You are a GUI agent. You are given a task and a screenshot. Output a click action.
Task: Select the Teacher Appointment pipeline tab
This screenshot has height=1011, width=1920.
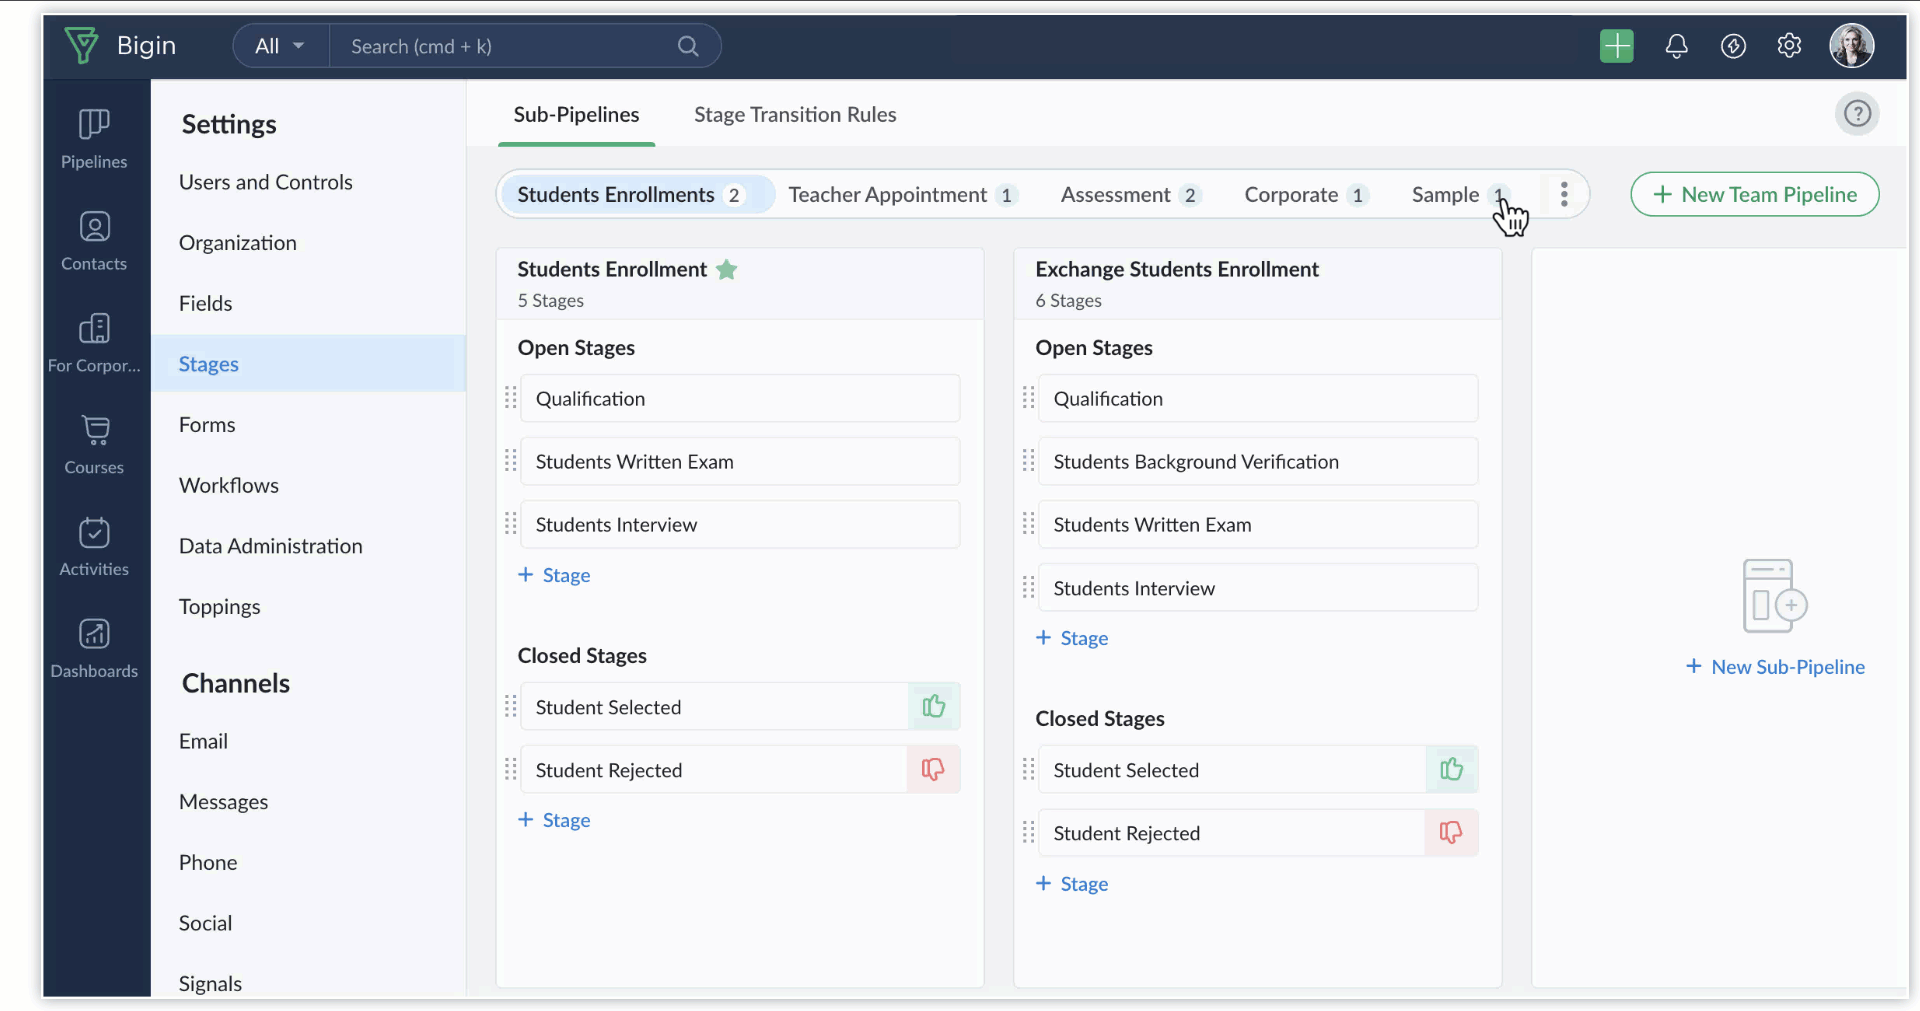[x=903, y=195]
